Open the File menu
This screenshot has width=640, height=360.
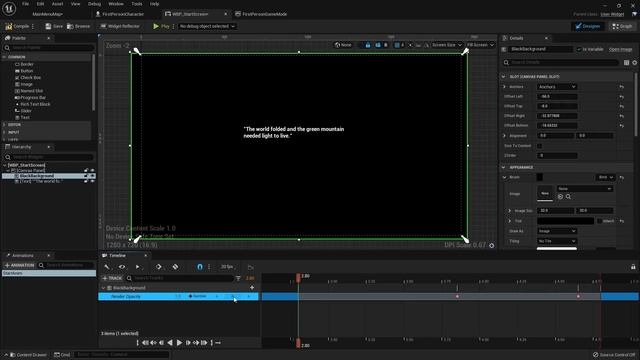point(25,4)
